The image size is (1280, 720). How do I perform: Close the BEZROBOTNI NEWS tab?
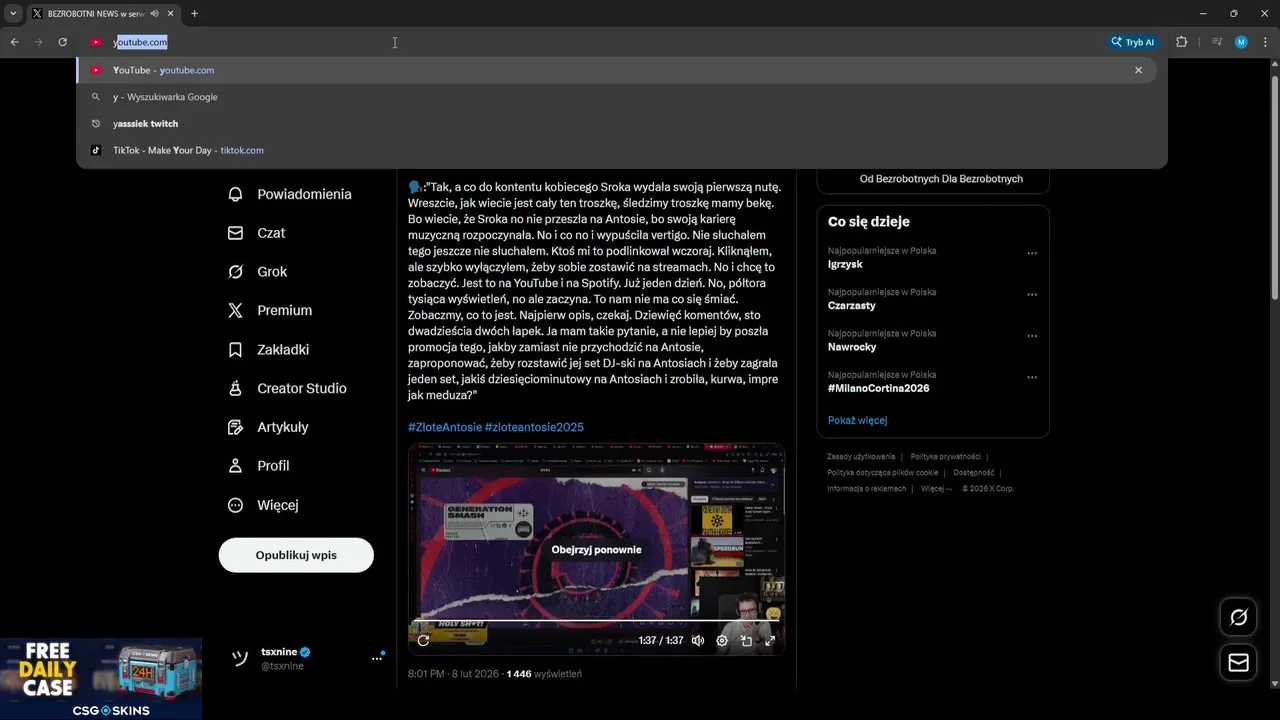tap(171, 14)
